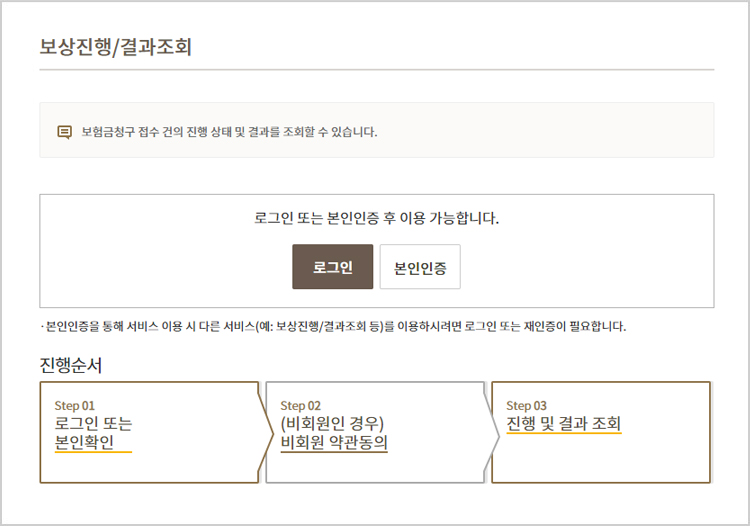Click the arrow between Step 02 and Step 03
The image size is (750, 526).
pyautogui.click(x=491, y=432)
